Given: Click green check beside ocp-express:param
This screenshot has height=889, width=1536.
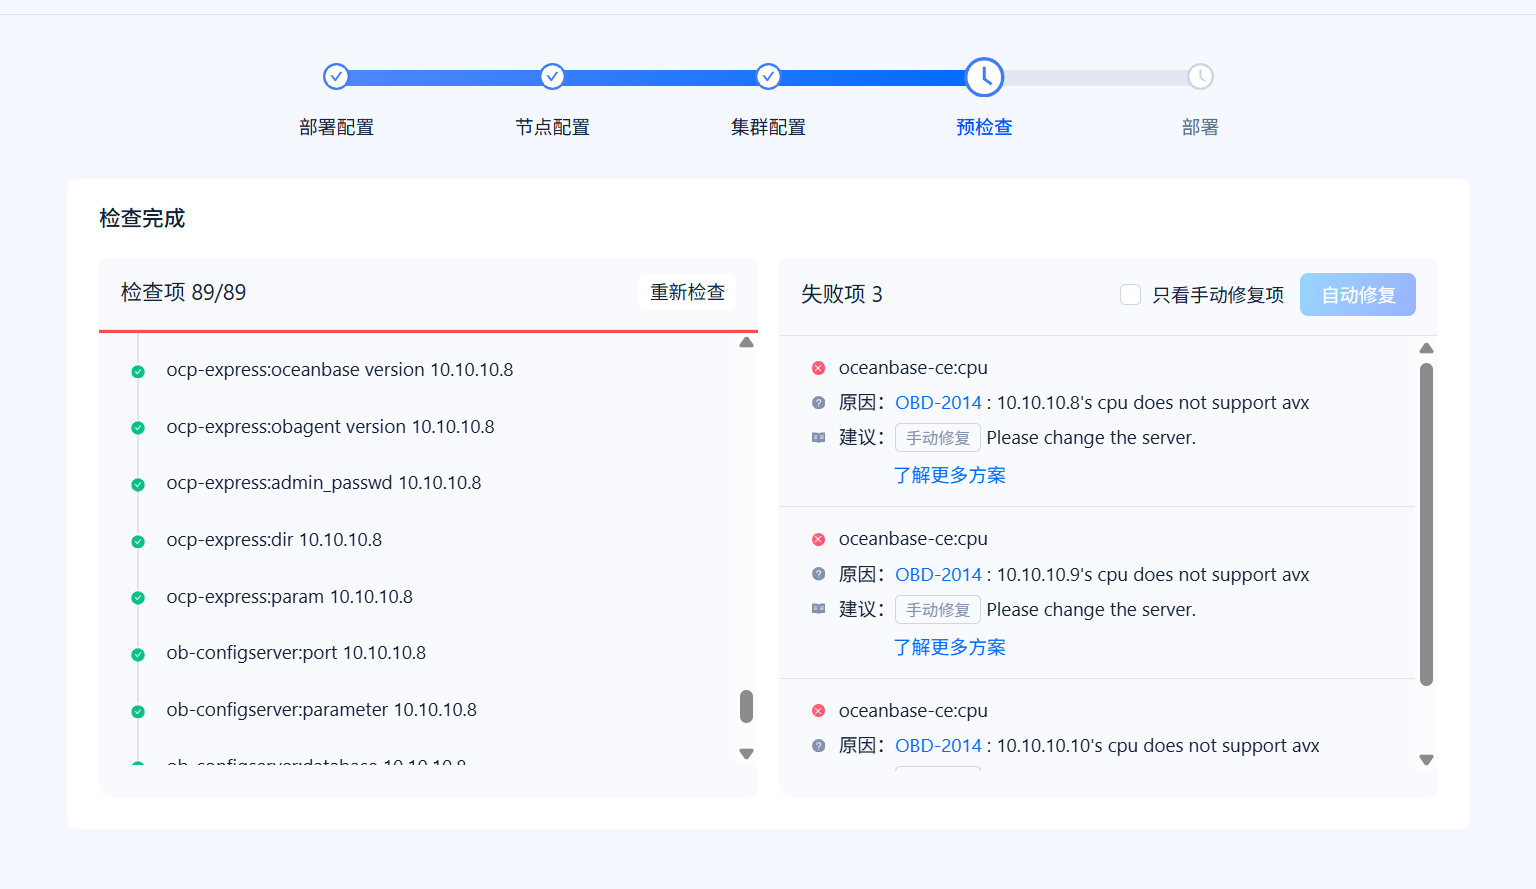Looking at the screenshot, I should 138,598.
